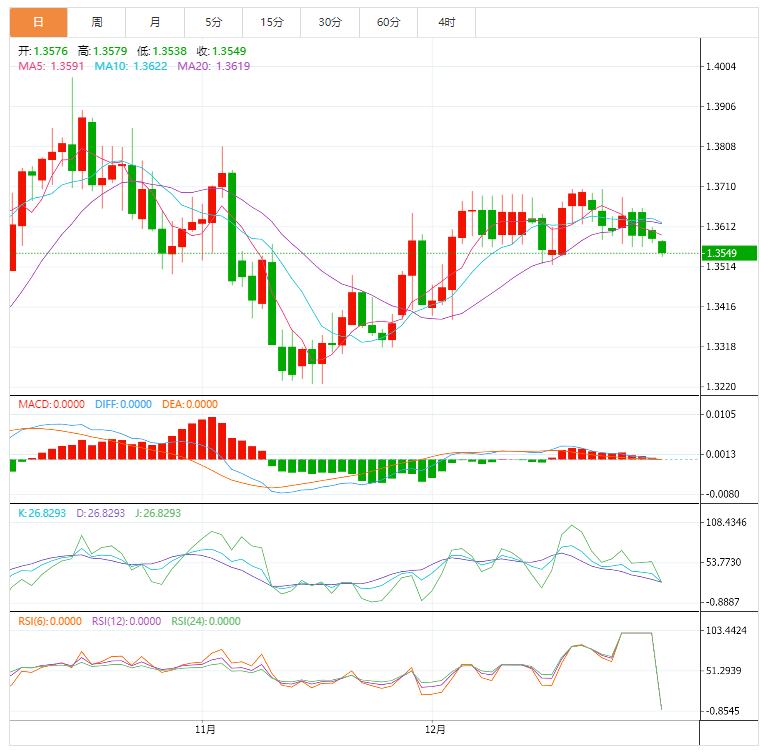The height and width of the screenshot is (753, 761).
Task: Click the RSI(12): 0.0000 label
Action: (x=126, y=622)
